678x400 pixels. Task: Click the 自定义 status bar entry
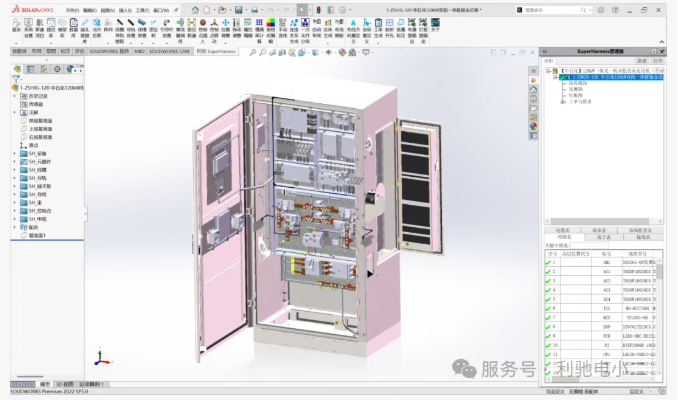(x=636, y=391)
